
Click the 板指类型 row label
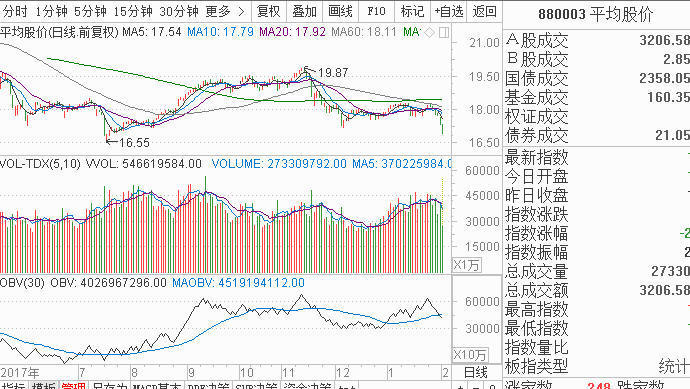537,366
